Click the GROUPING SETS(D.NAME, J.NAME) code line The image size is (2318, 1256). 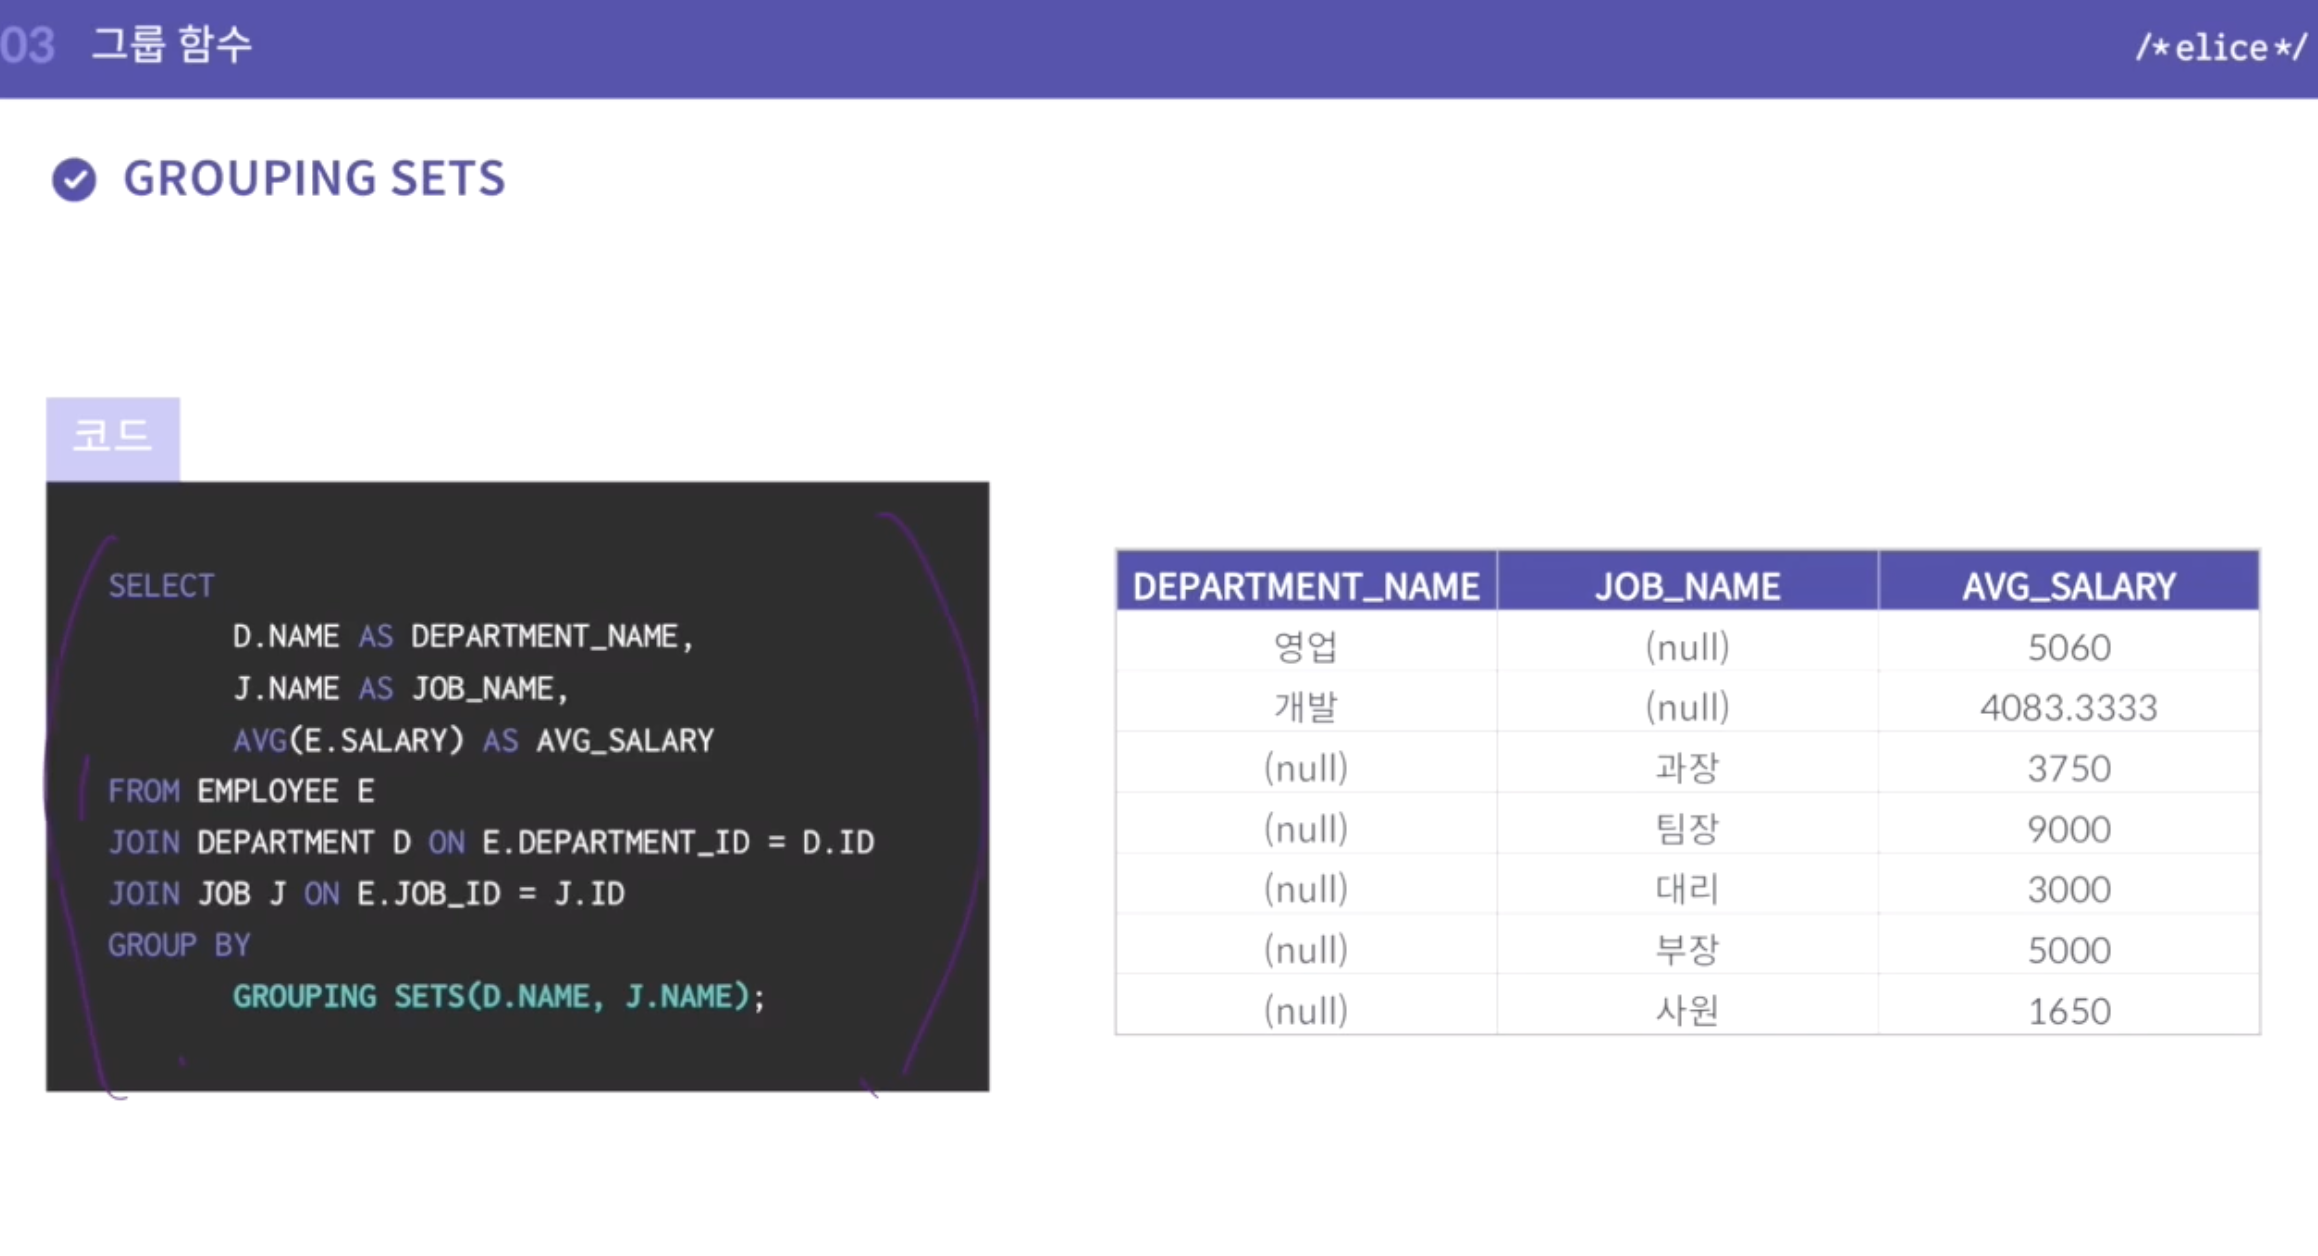point(498,996)
